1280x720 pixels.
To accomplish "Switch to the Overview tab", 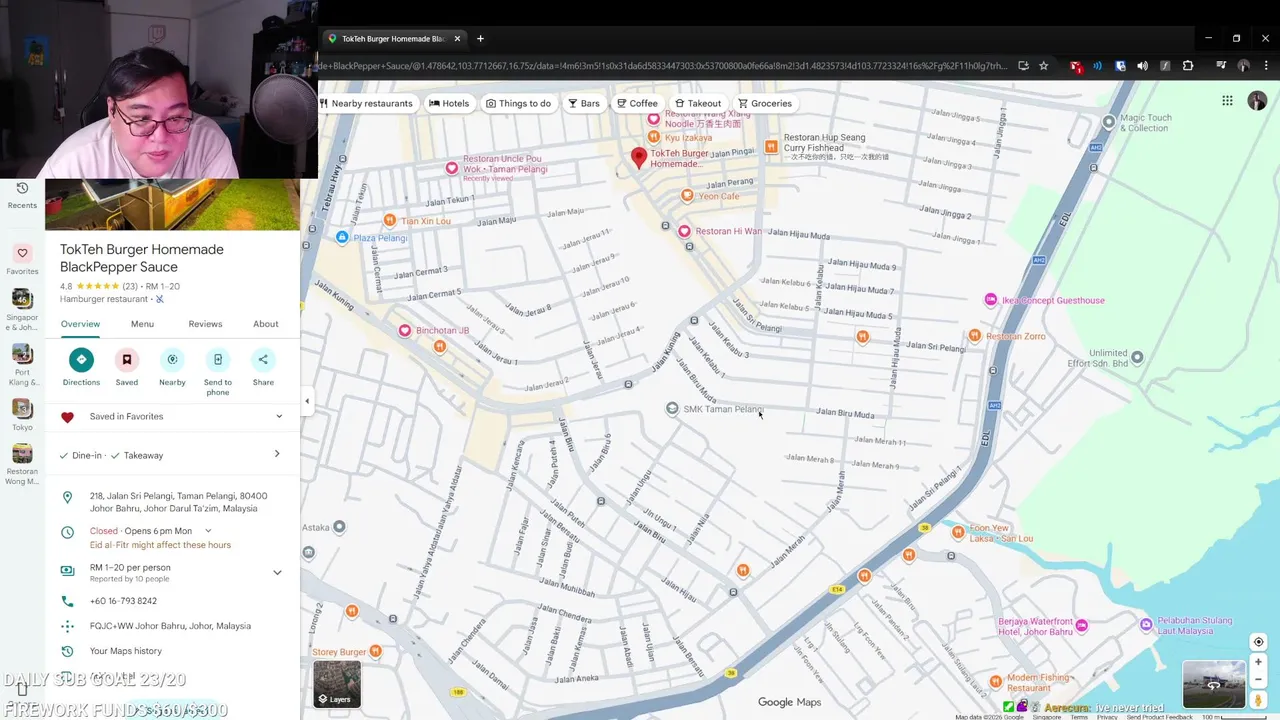I will [80, 324].
